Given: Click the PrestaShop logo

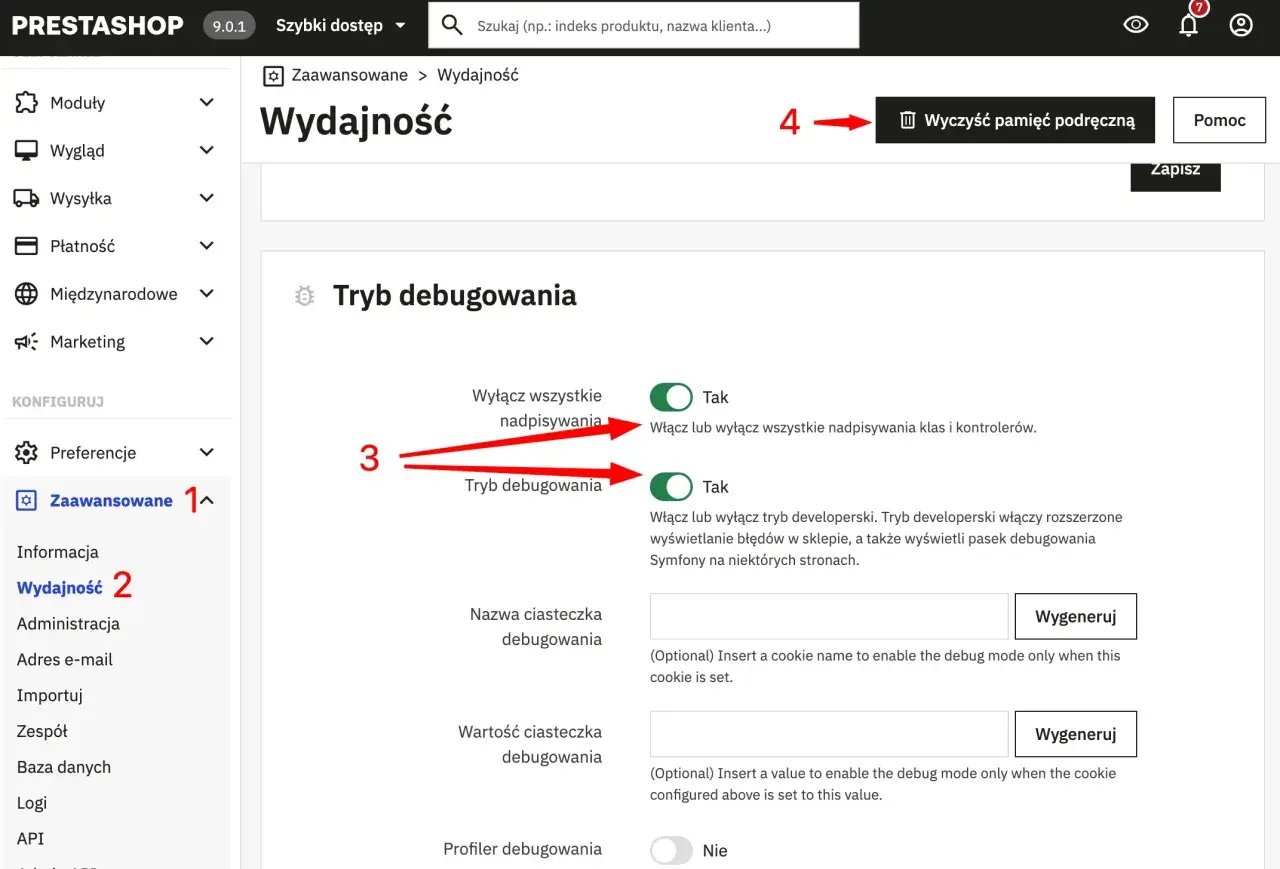Looking at the screenshot, I should tap(97, 25).
